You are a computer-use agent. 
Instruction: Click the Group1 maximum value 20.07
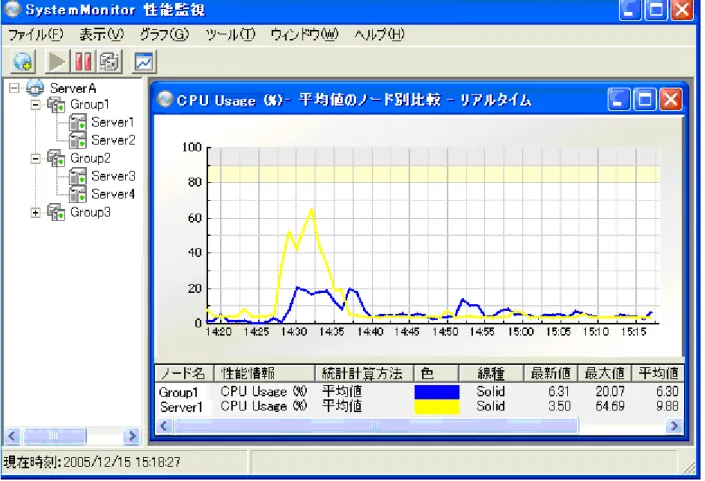point(610,392)
